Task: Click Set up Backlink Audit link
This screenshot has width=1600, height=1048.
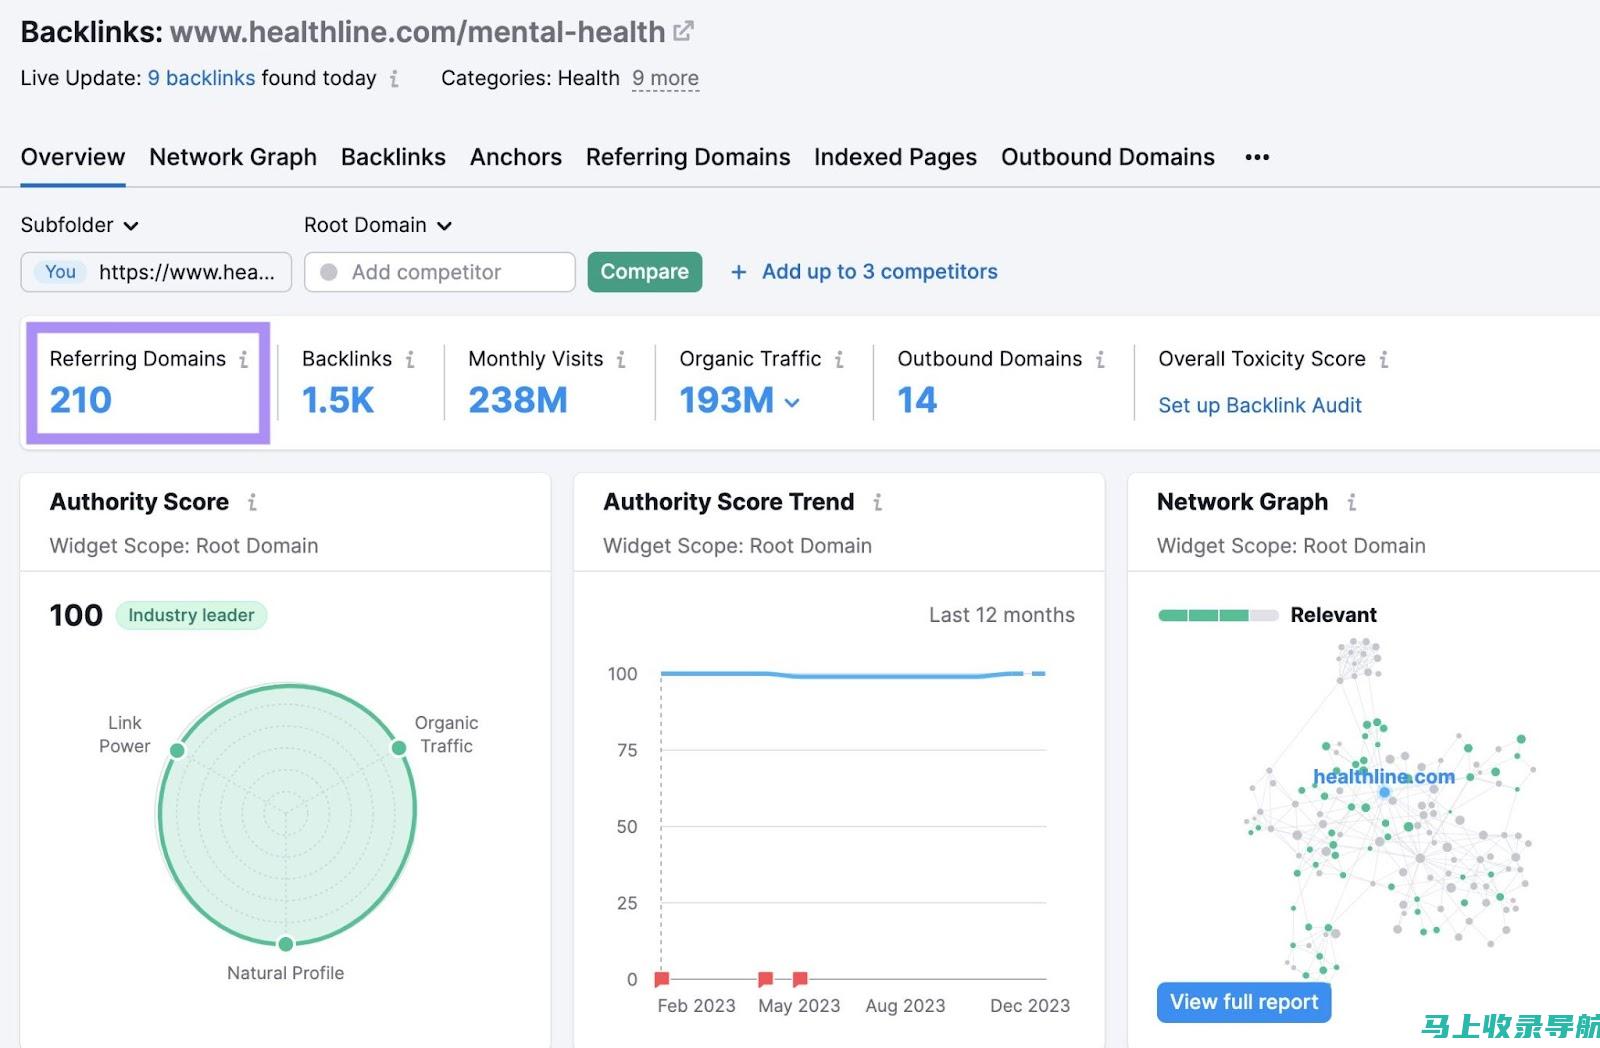Action: [1260, 405]
